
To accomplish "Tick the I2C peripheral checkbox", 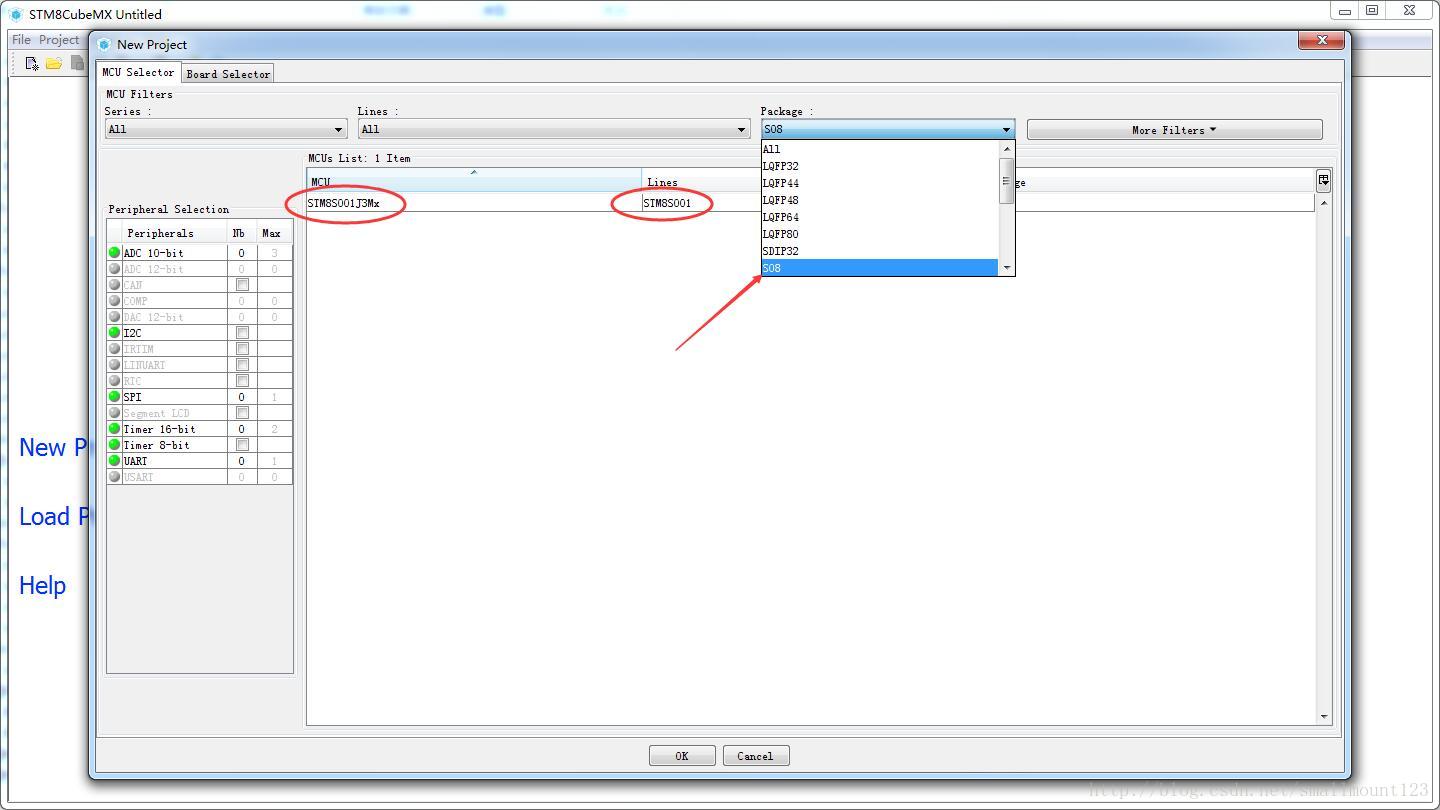I will (x=242, y=333).
